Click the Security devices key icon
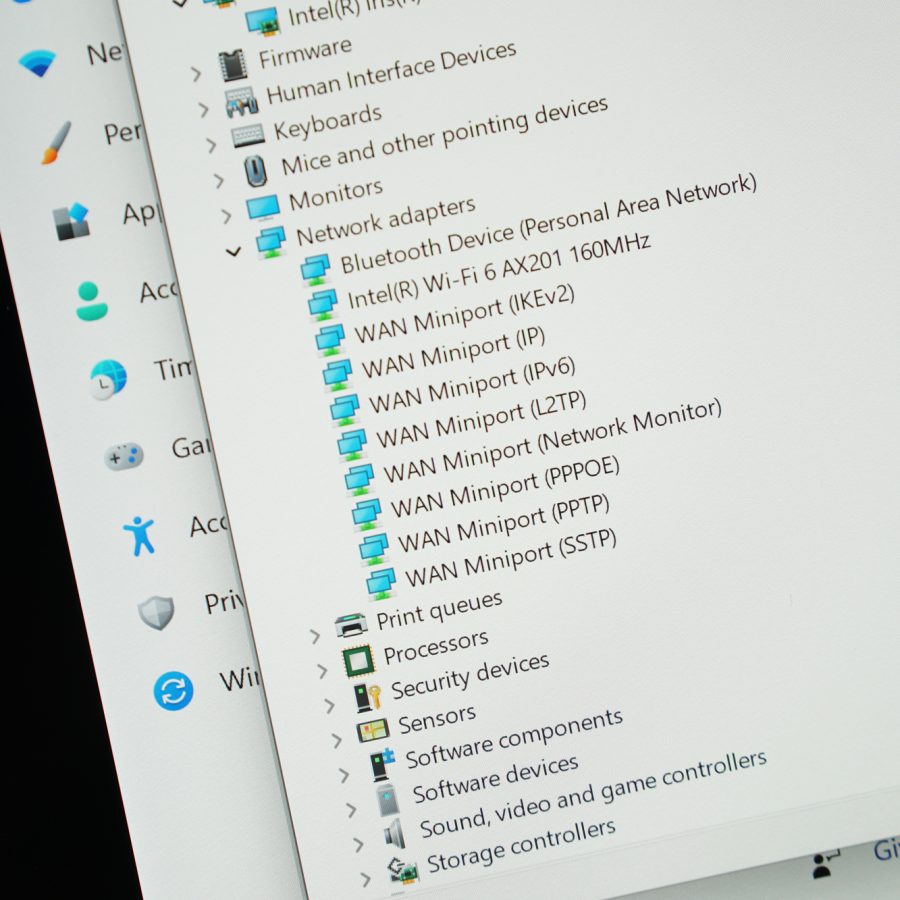 coord(367,697)
